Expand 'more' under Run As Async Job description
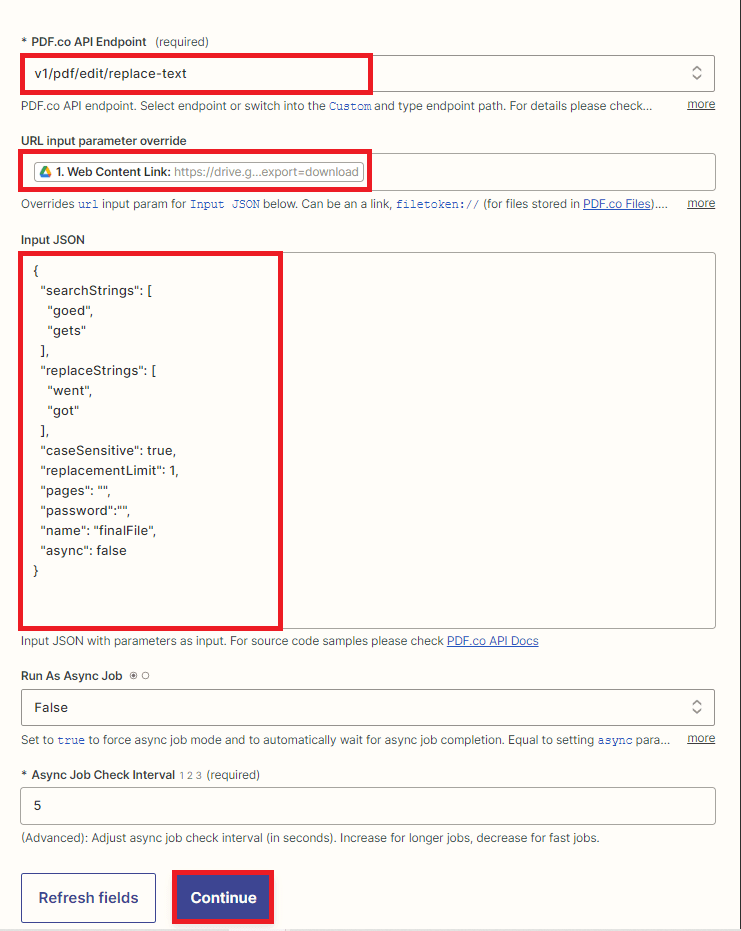741x931 pixels. point(701,739)
